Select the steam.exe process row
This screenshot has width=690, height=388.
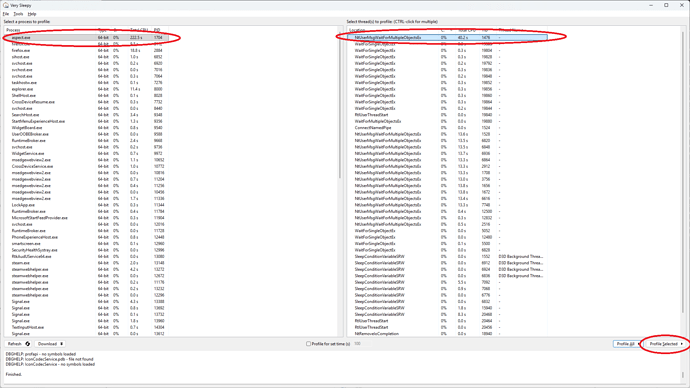[x=87, y=263]
